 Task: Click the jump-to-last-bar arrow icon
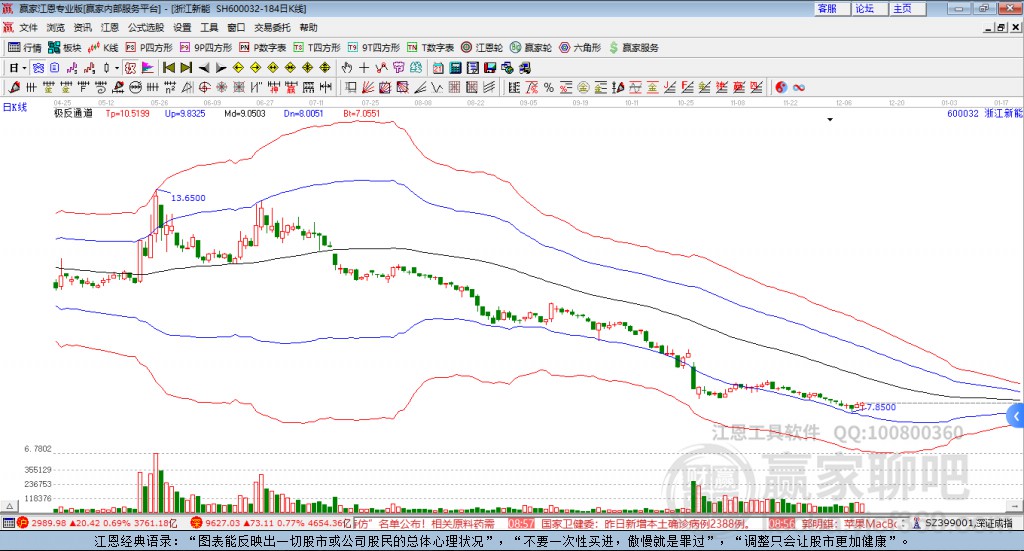[186, 68]
